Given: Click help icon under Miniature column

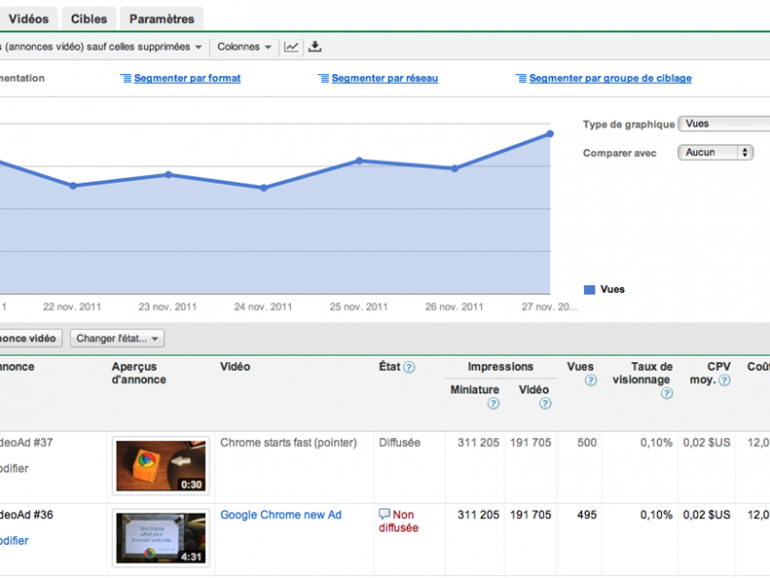Looking at the screenshot, I should click(493, 404).
